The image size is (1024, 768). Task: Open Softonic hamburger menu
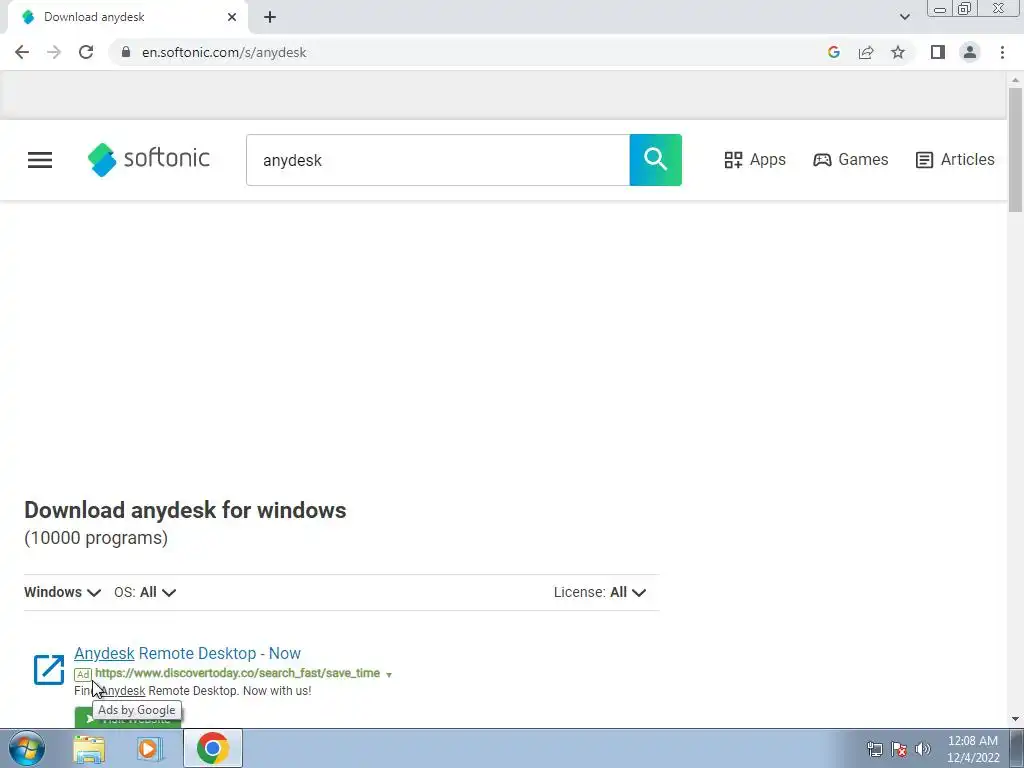coord(40,160)
